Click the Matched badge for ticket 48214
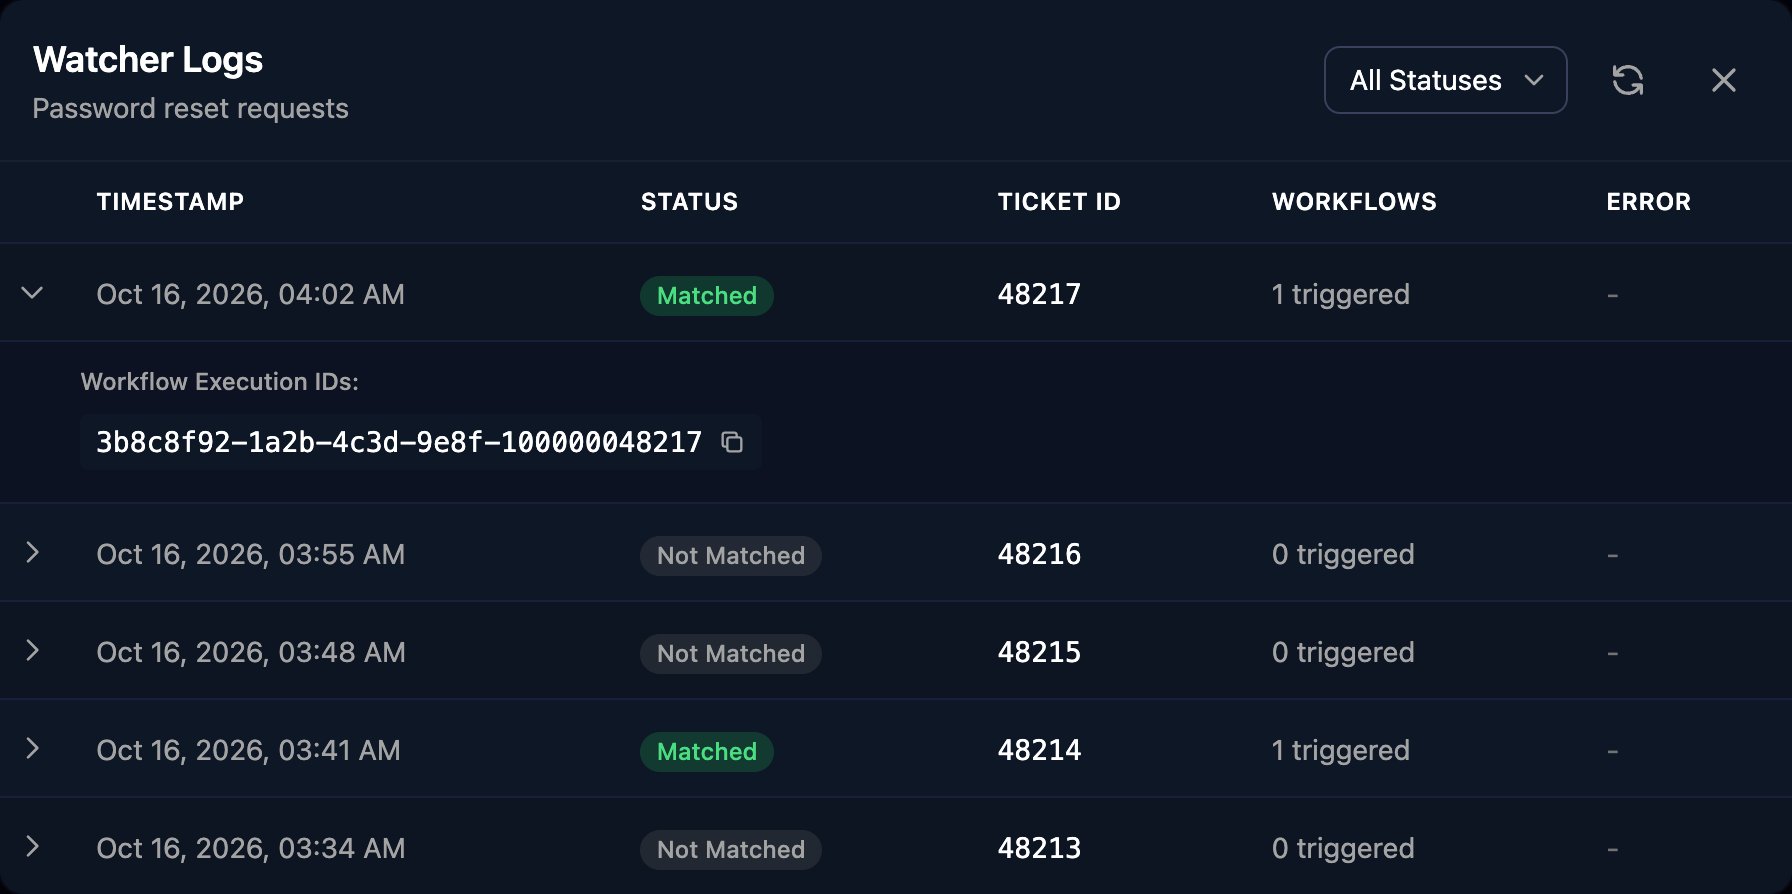The image size is (1792, 894). coord(707,752)
